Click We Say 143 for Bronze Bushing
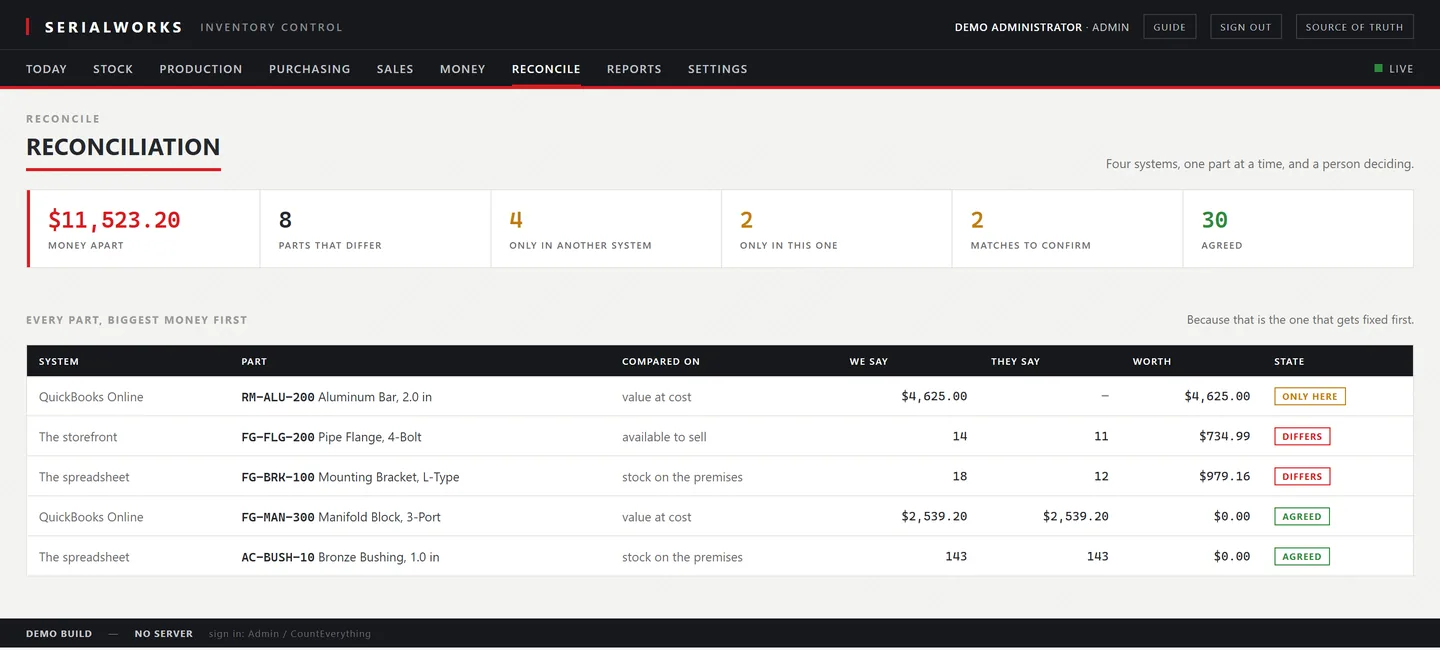The height and width of the screenshot is (650, 1440). click(956, 557)
